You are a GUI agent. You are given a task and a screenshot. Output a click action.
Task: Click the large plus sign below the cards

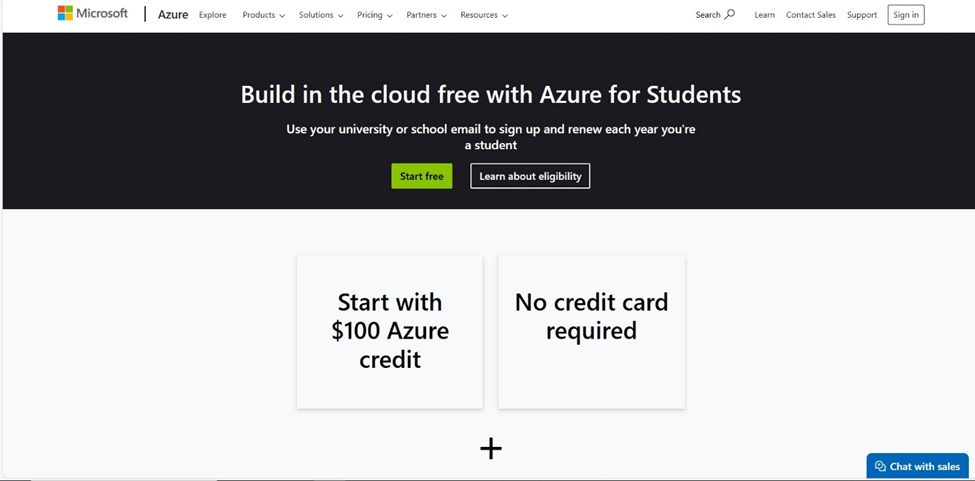tap(491, 448)
